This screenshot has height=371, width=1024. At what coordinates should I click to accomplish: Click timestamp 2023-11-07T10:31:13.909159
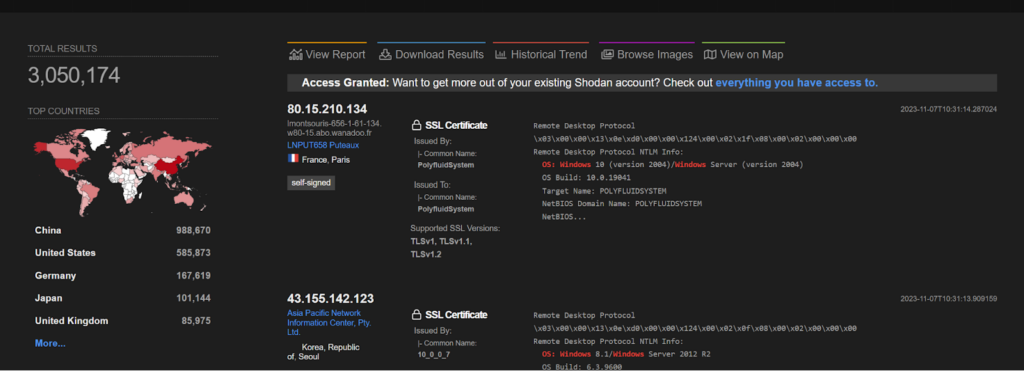coord(949,298)
